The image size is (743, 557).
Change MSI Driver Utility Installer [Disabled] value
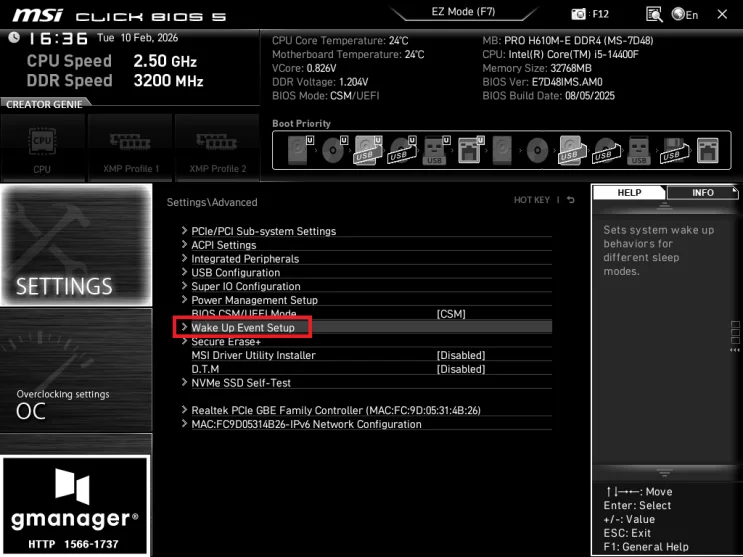point(461,355)
